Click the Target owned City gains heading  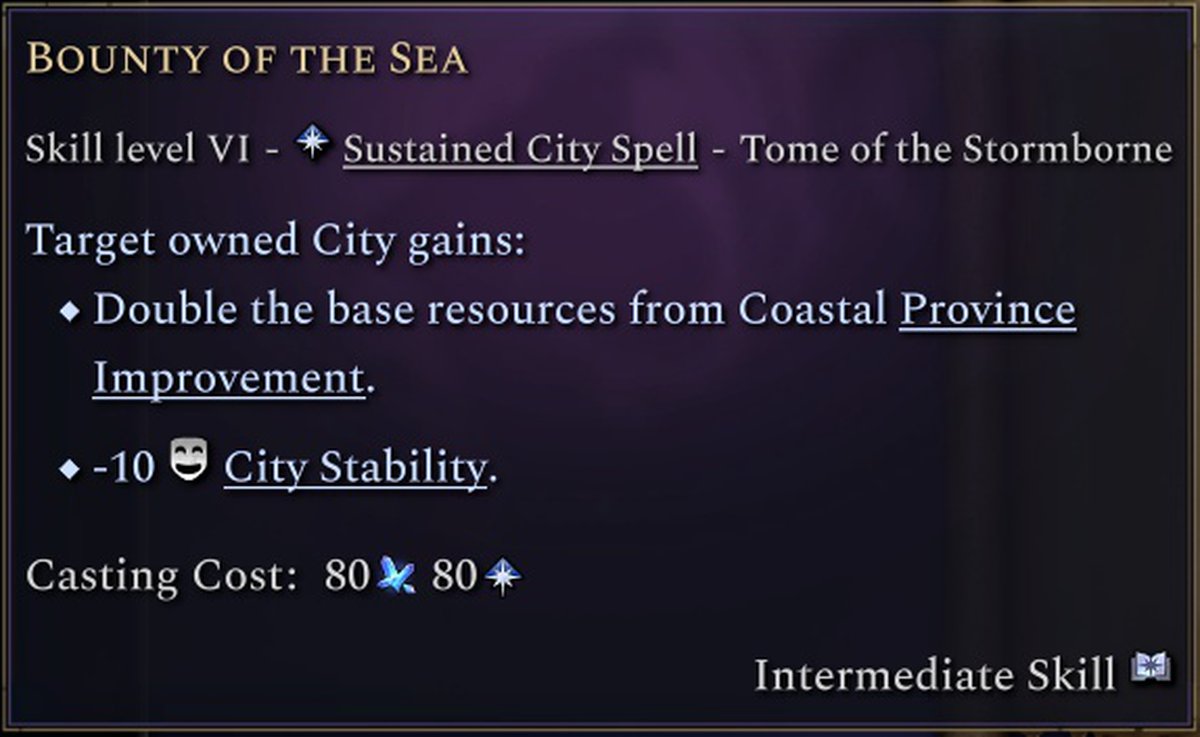tap(276, 241)
